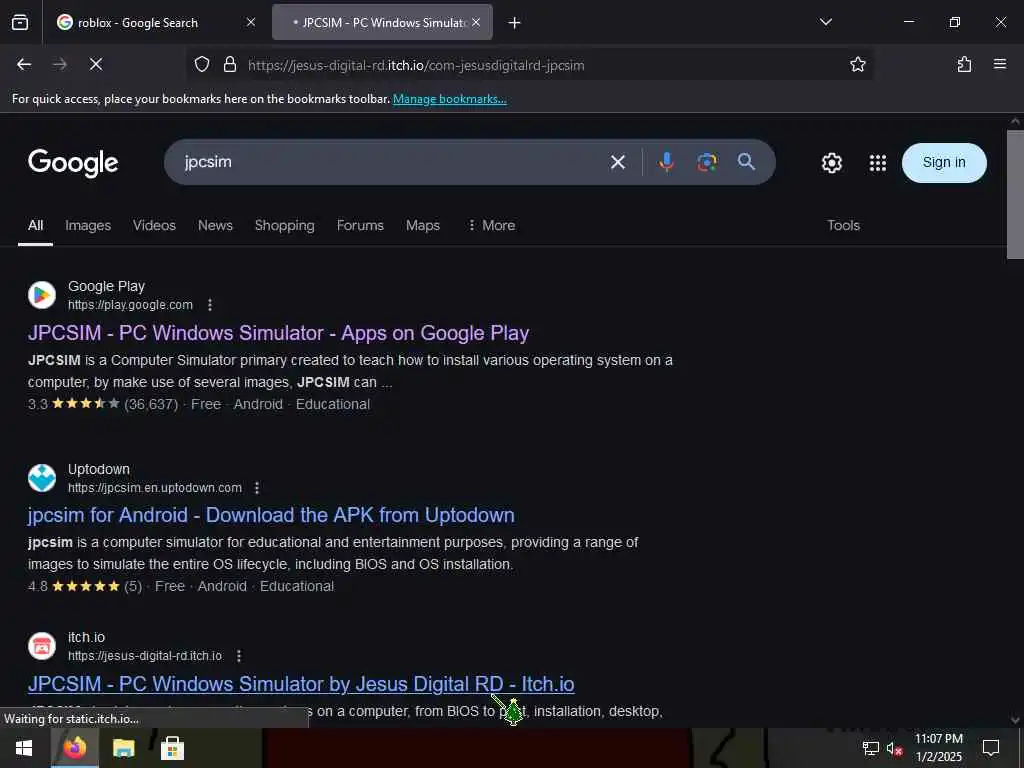Click the Google Play favicon
The height and width of the screenshot is (768, 1024).
(42, 295)
